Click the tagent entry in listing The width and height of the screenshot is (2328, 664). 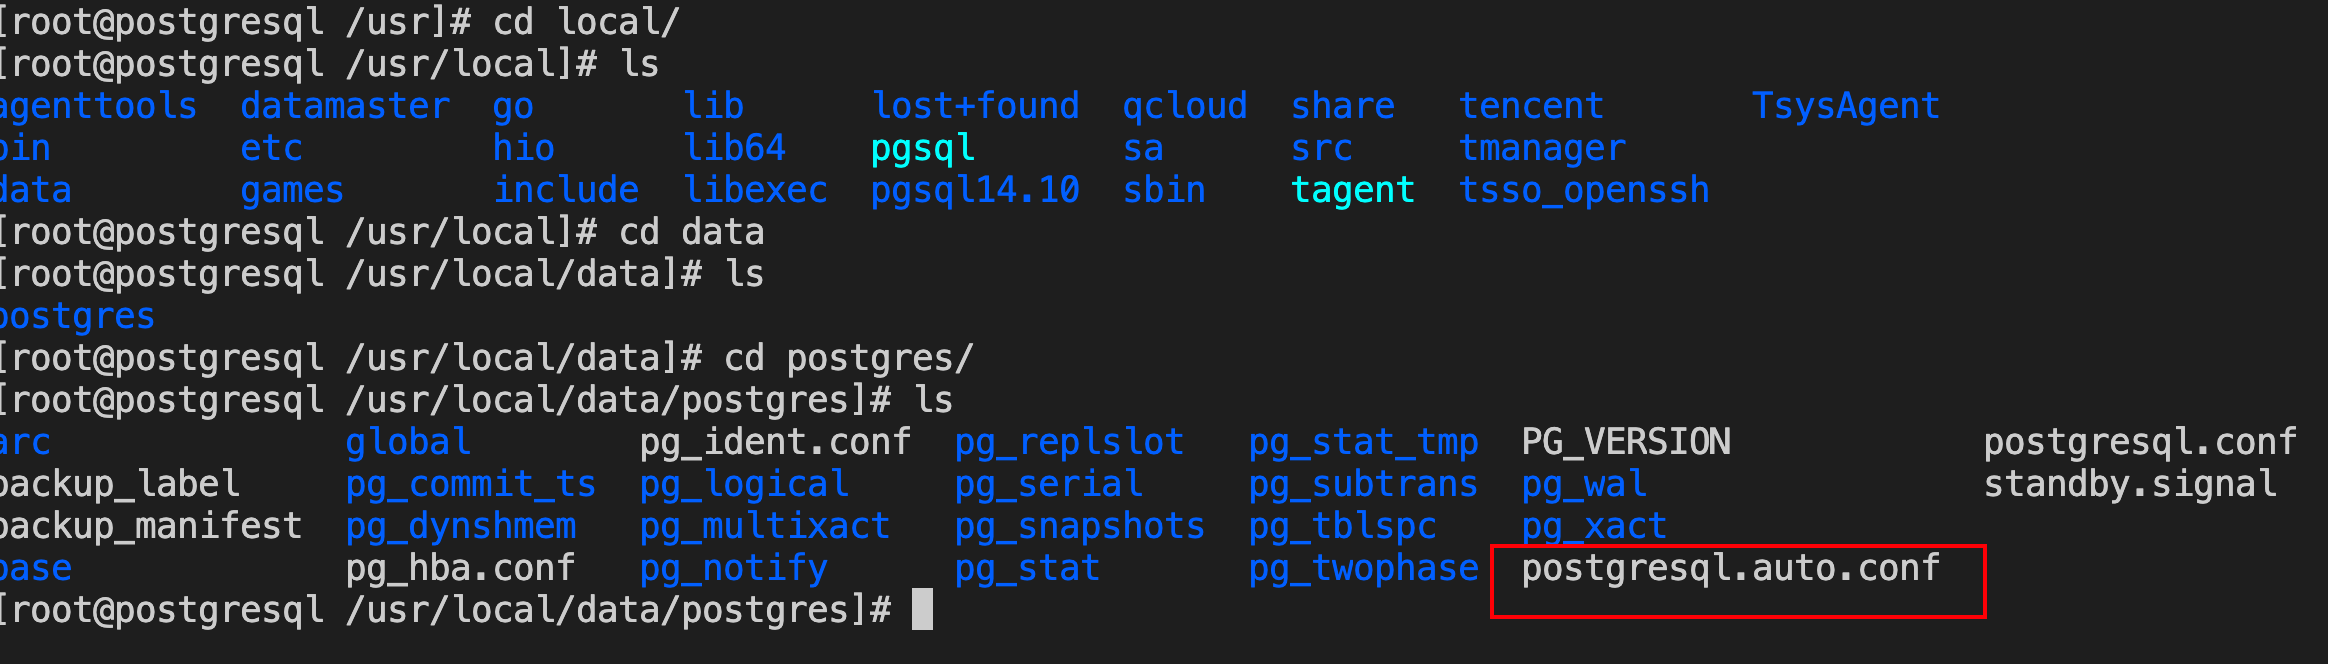click(1353, 191)
